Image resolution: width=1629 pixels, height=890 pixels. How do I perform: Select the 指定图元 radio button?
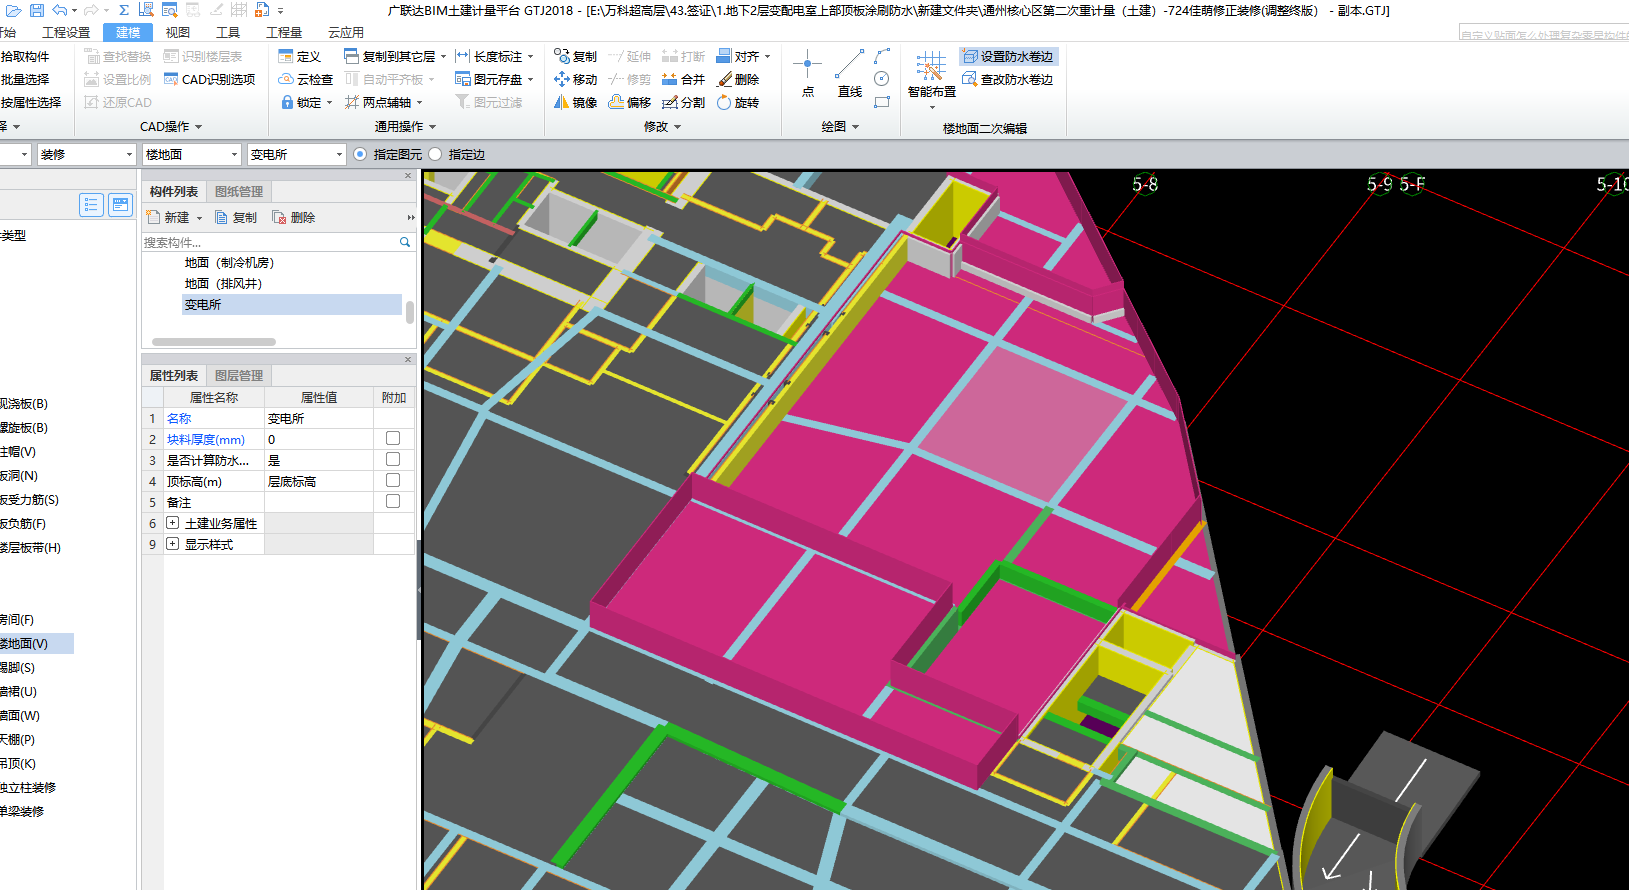(x=360, y=154)
